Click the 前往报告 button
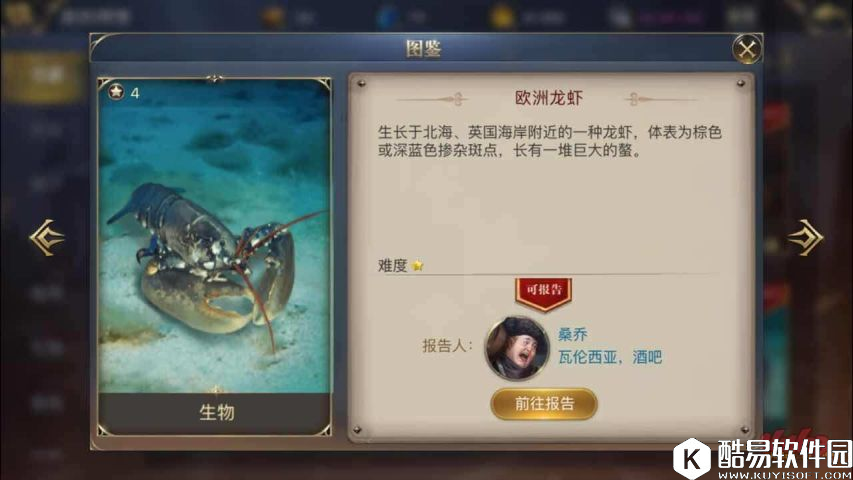This screenshot has width=853, height=480. [544, 404]
